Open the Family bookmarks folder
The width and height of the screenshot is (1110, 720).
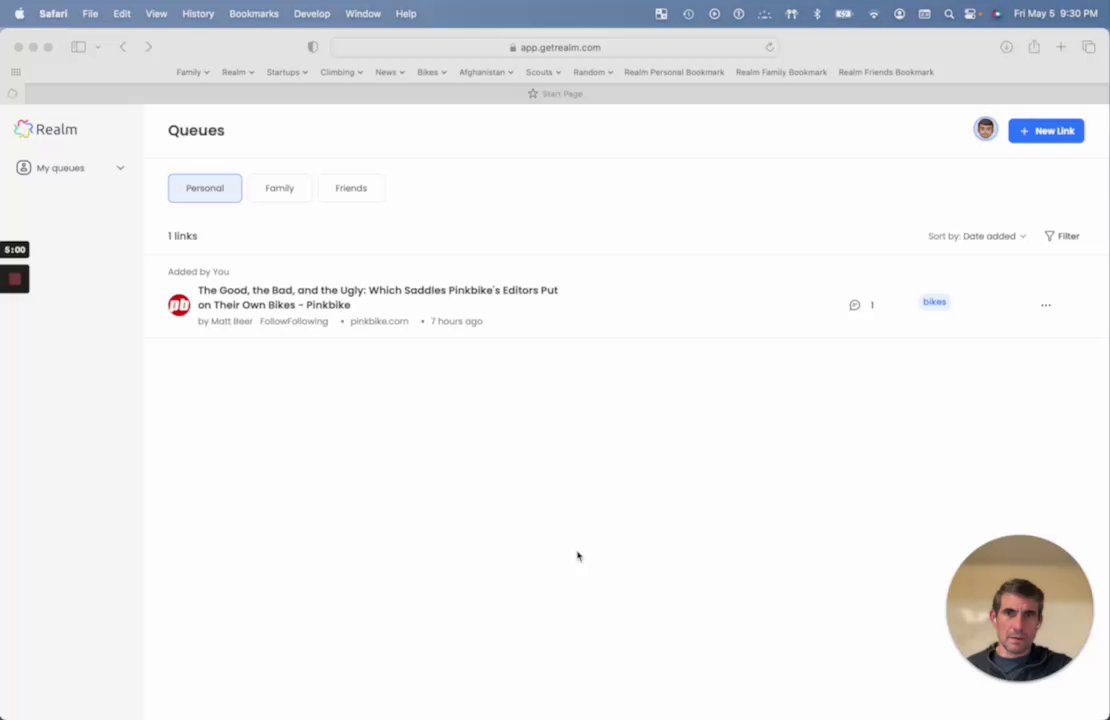pos(193,72)
